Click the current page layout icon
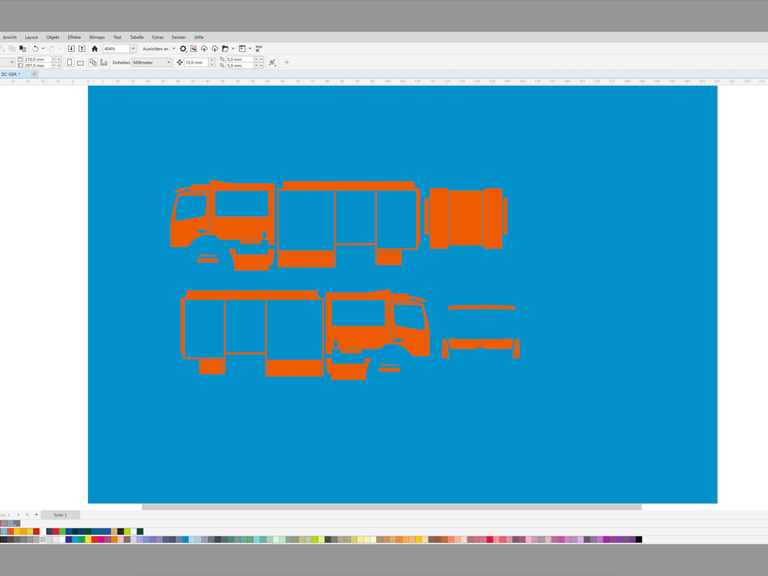Screen dimensions: 768x576 [x=104, y=63]
